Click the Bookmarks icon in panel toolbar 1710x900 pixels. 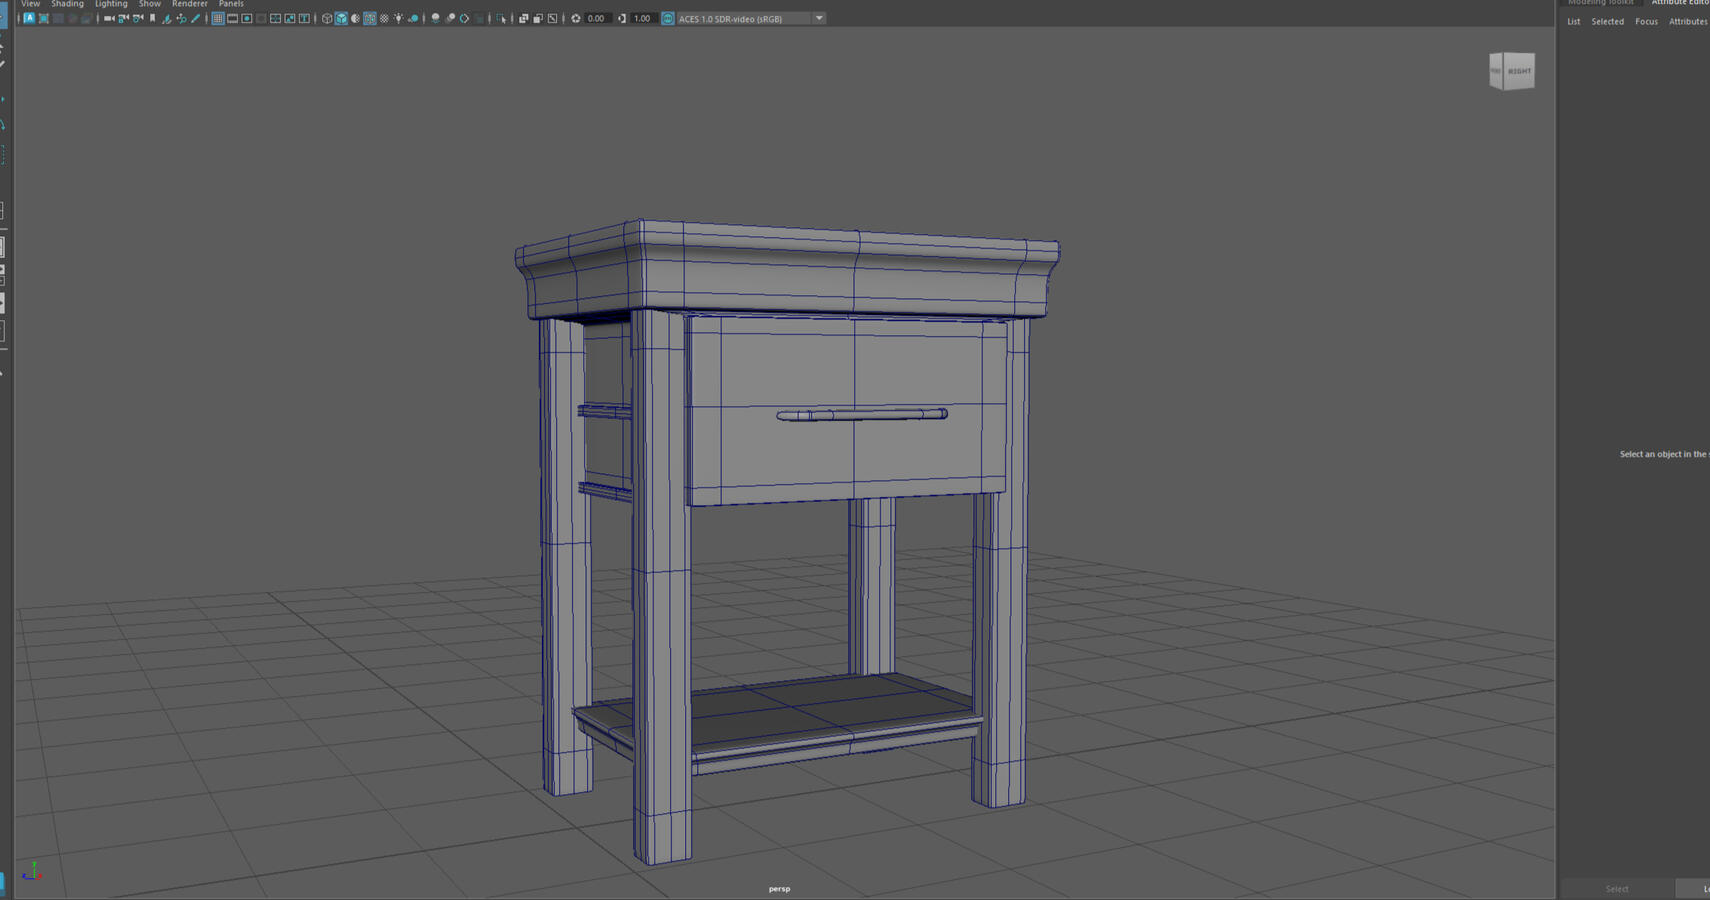[152, 18]
